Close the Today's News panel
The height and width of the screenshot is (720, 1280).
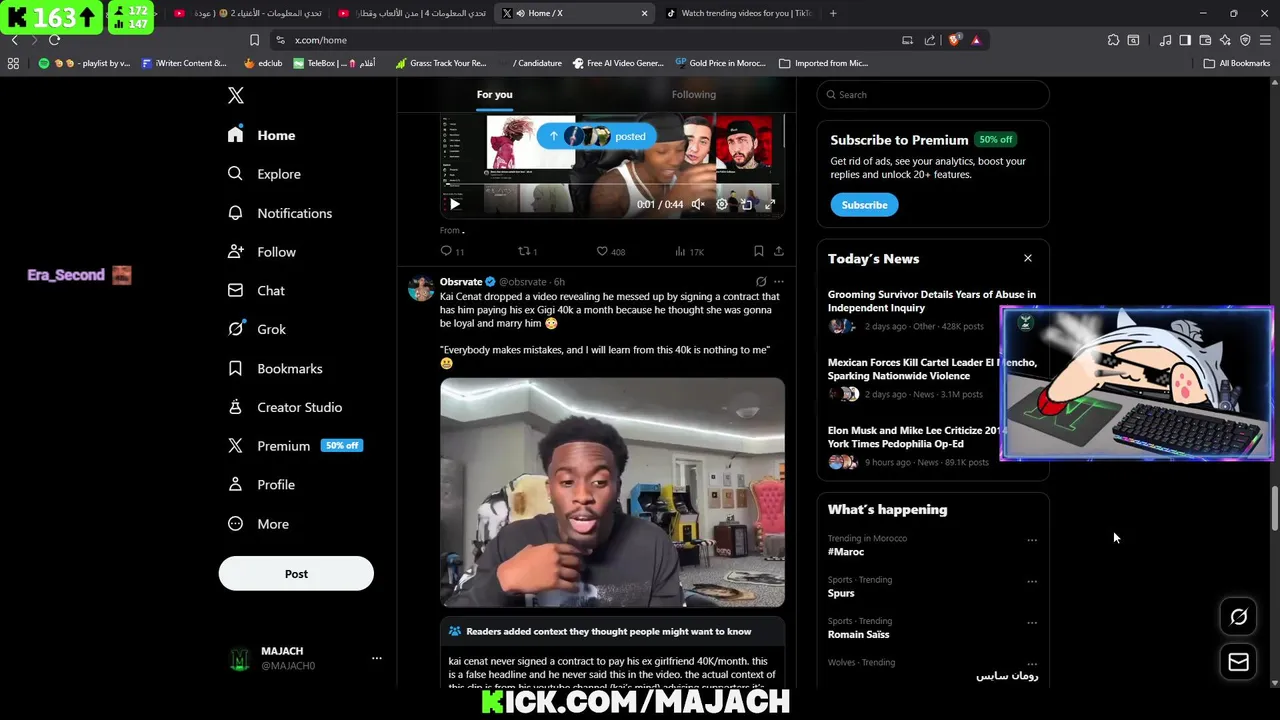click(x=1027, y=258)
